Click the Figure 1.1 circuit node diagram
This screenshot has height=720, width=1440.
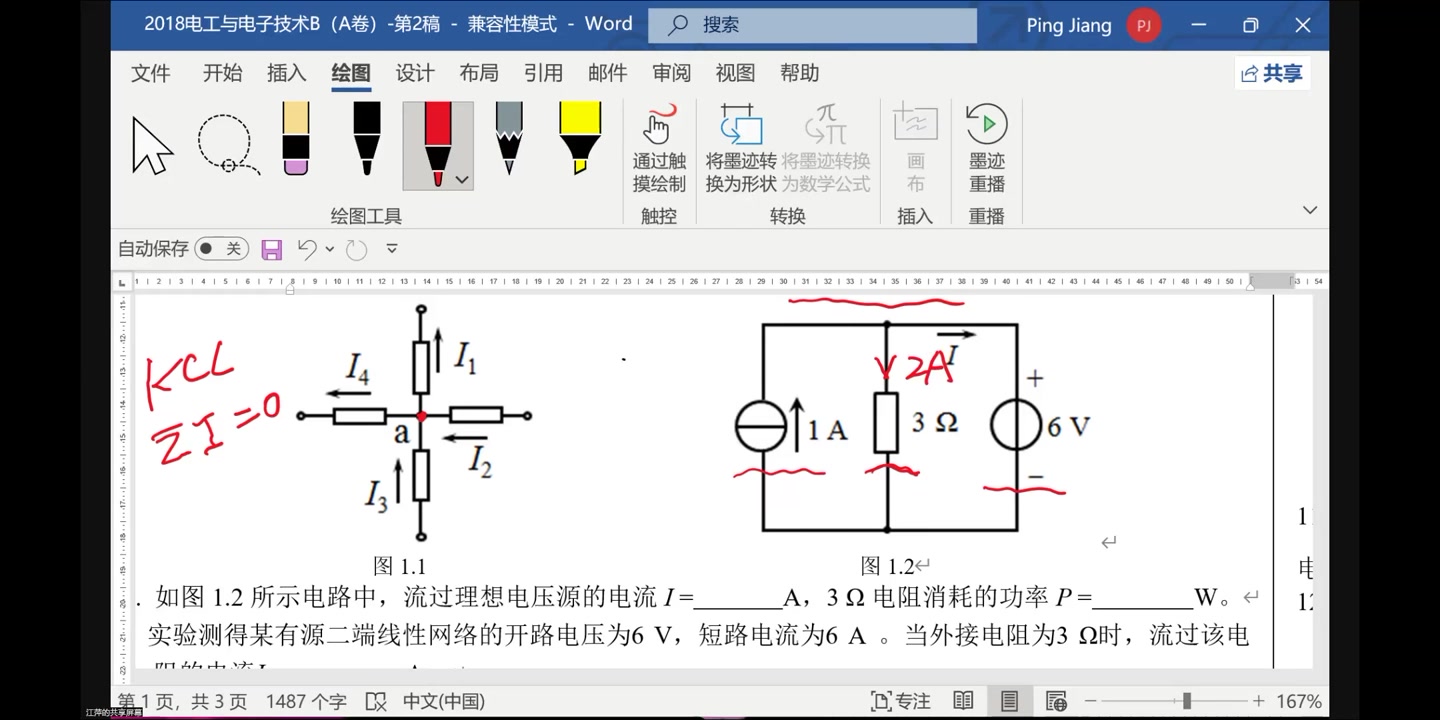pos(416,423)
